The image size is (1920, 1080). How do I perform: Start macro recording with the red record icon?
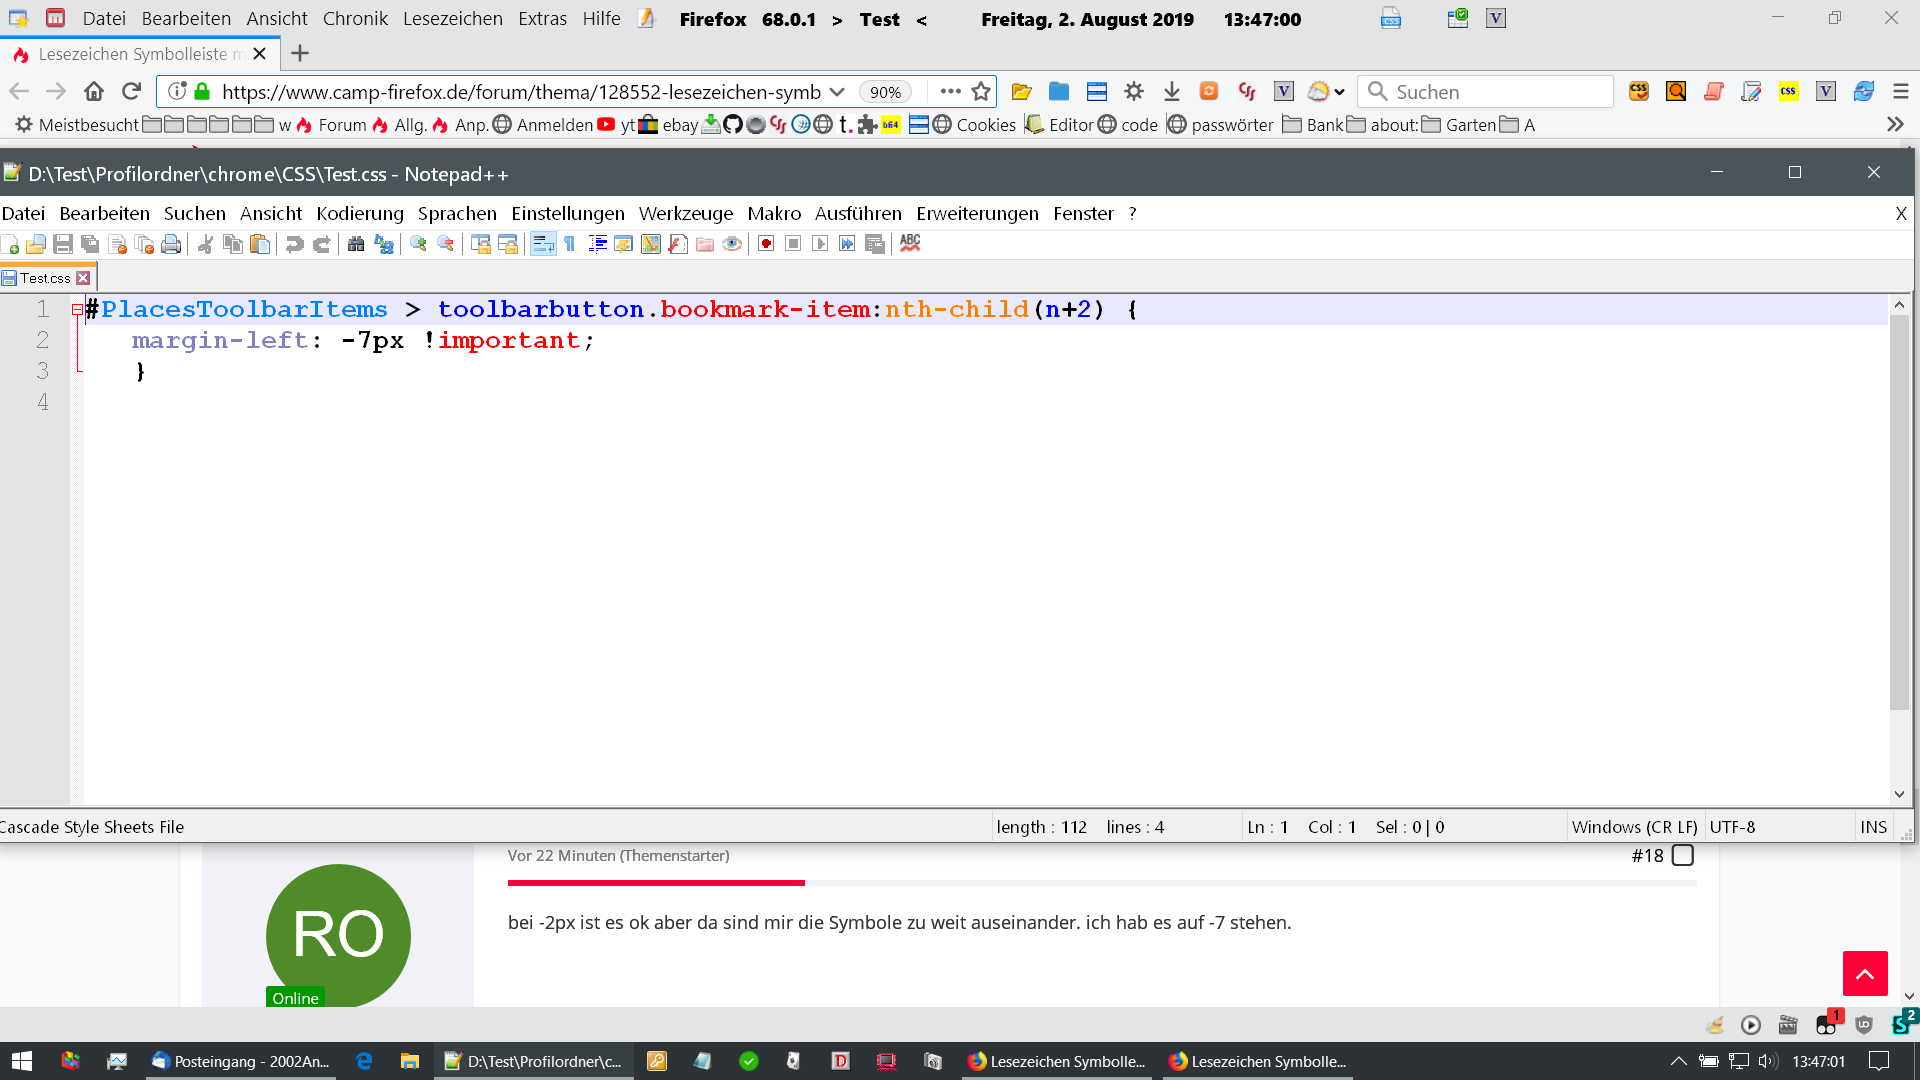pyautogui.click(x=766, y=244)
